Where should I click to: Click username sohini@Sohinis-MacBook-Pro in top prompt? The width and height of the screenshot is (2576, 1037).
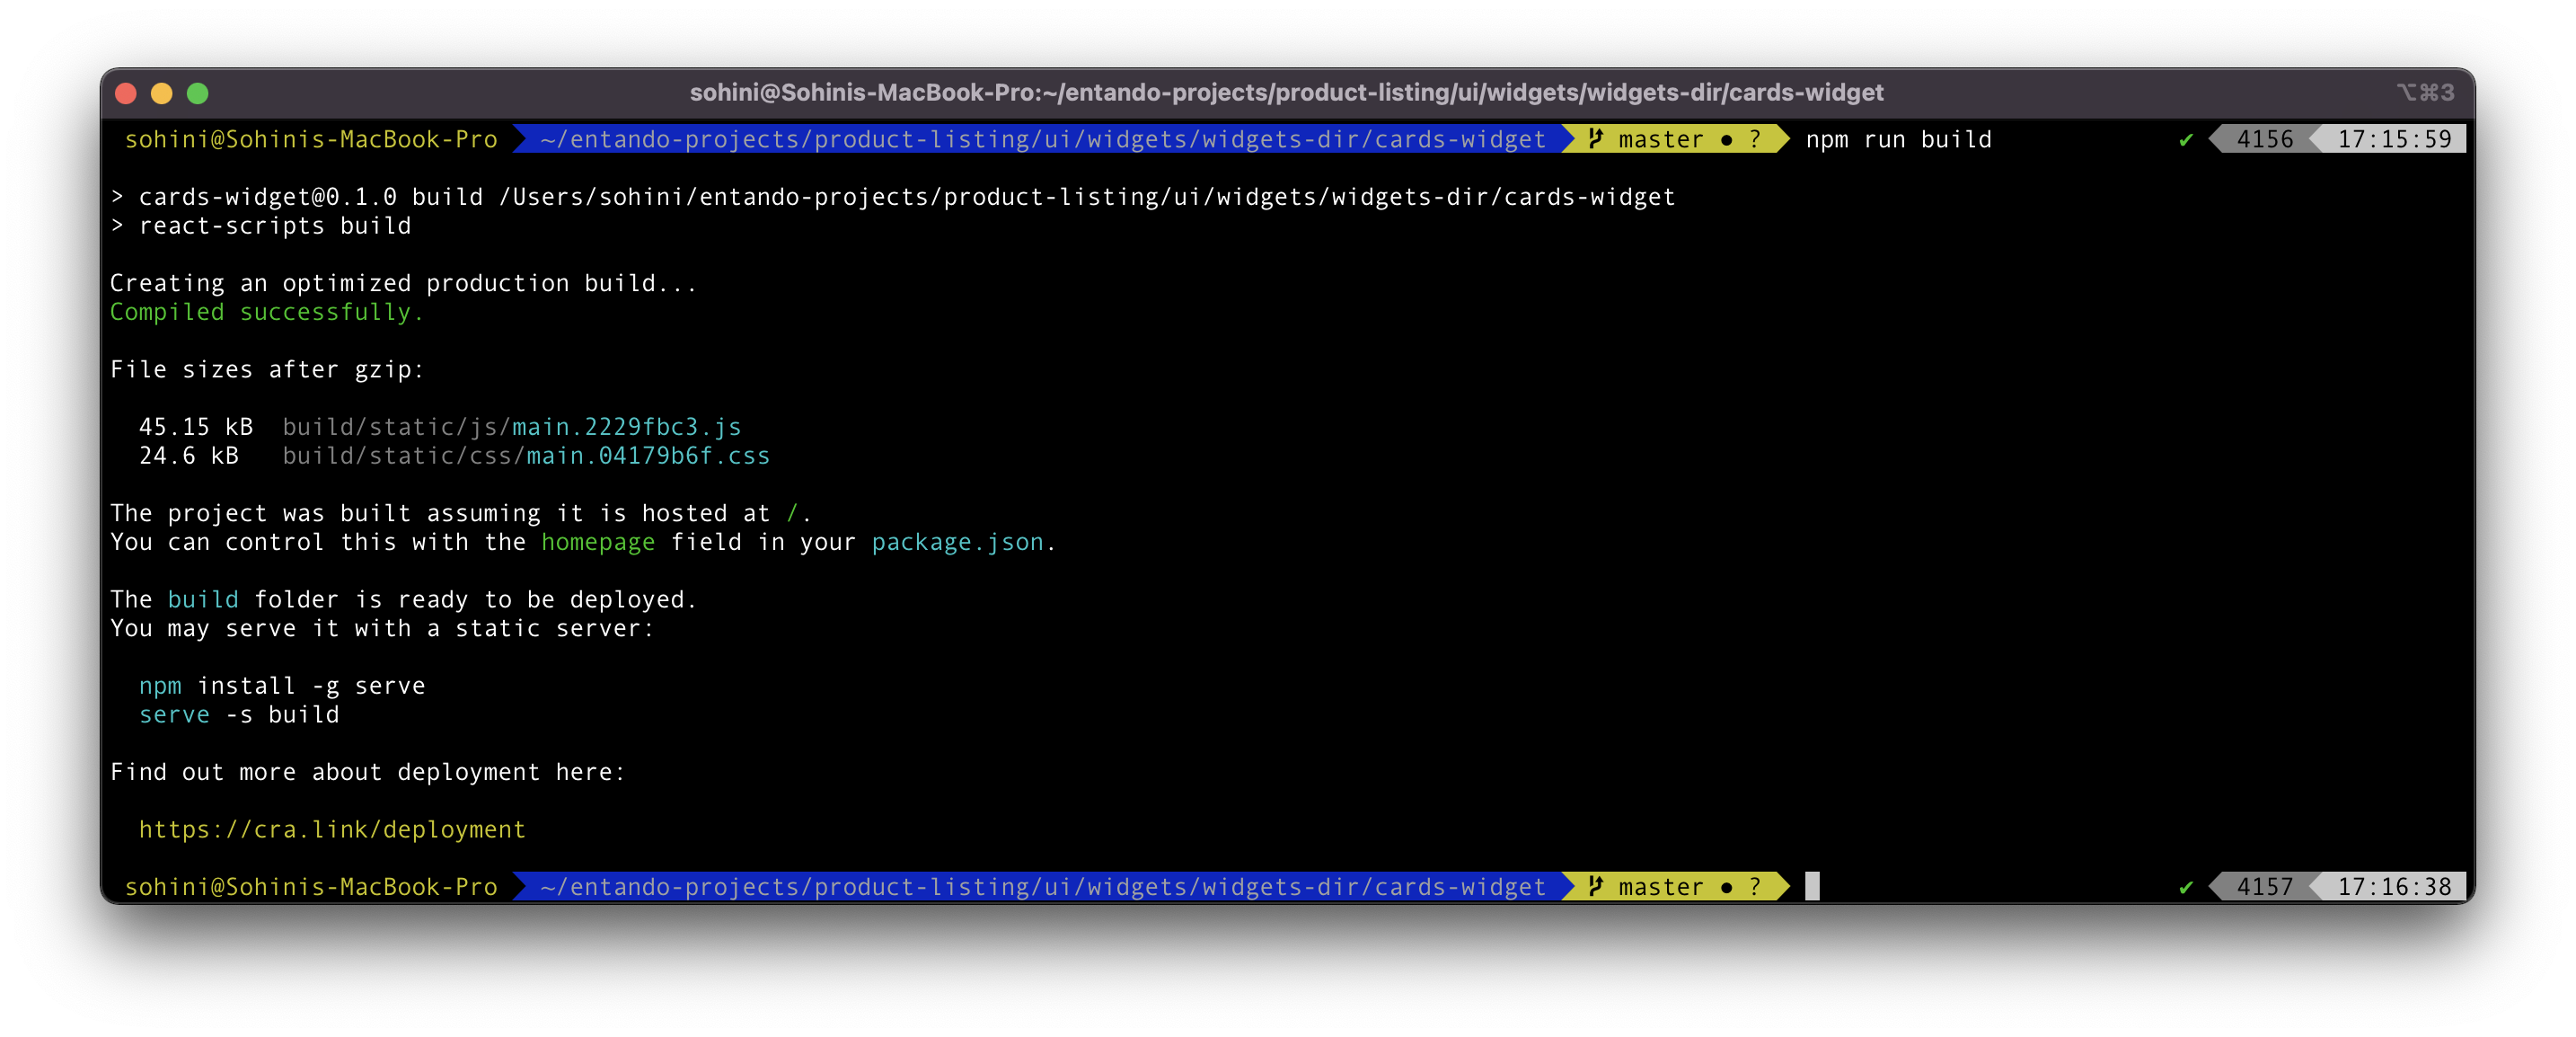311,139
